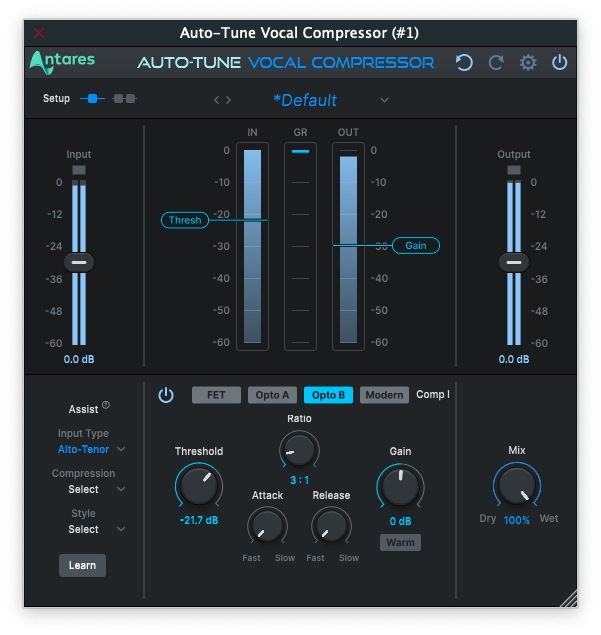Click the Learn button

(82, 565)
